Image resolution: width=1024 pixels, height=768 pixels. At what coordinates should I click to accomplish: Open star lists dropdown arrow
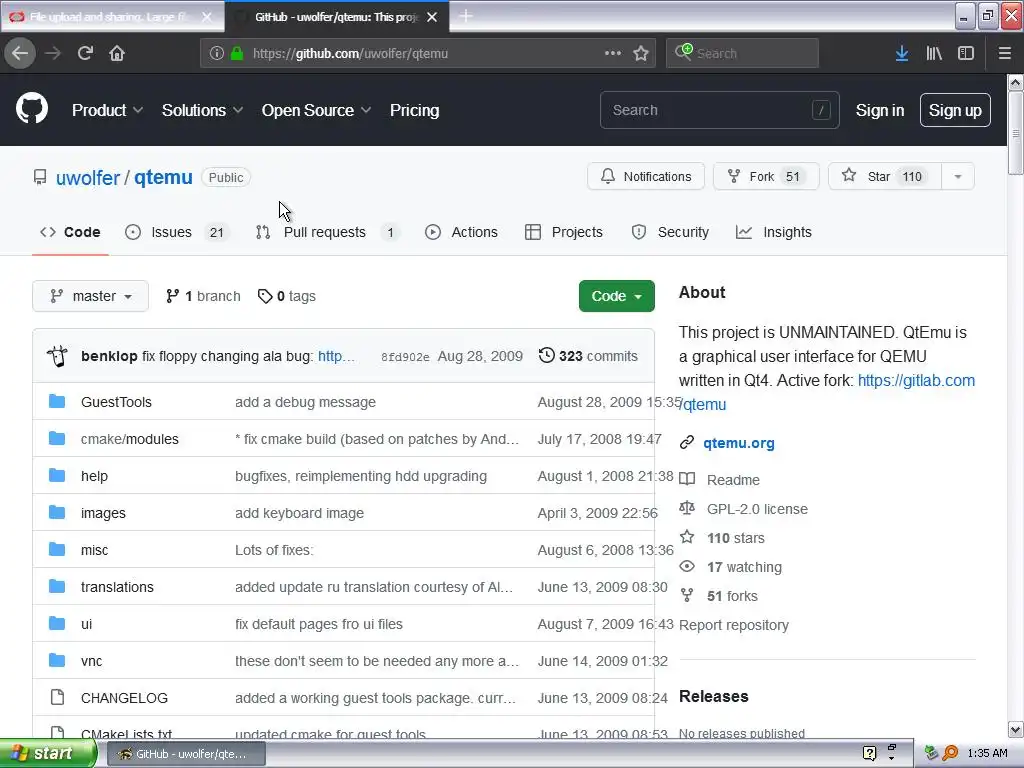click(x=957, y=176)
